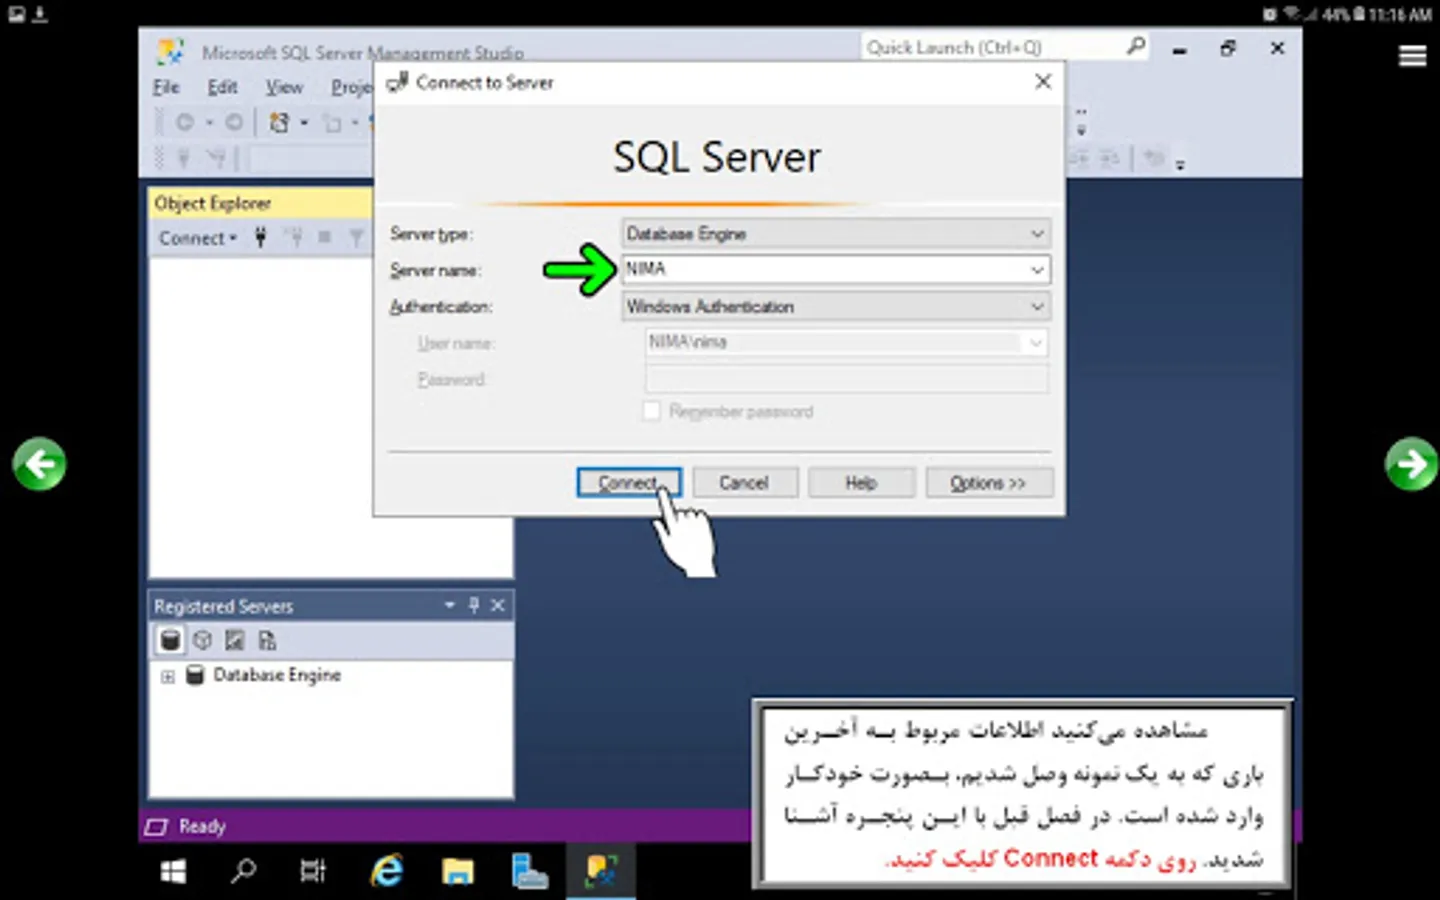Go to previous slide with left green arrow

click(x=40, y=464)
